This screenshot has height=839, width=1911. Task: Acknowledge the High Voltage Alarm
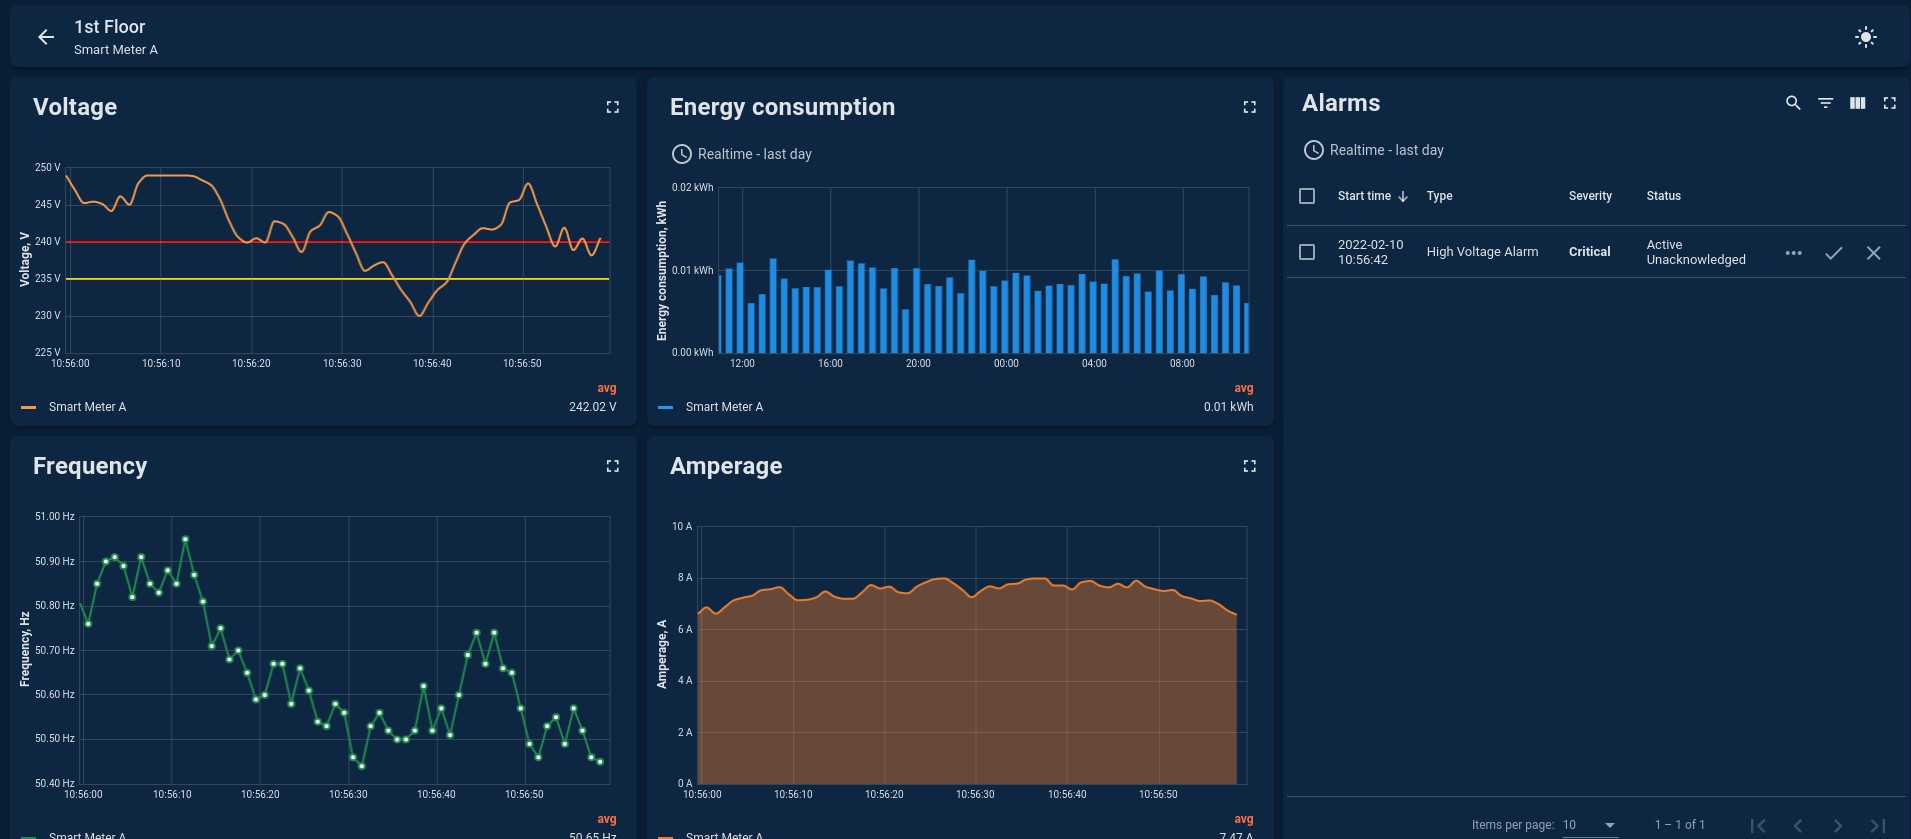click(1833, 253)
